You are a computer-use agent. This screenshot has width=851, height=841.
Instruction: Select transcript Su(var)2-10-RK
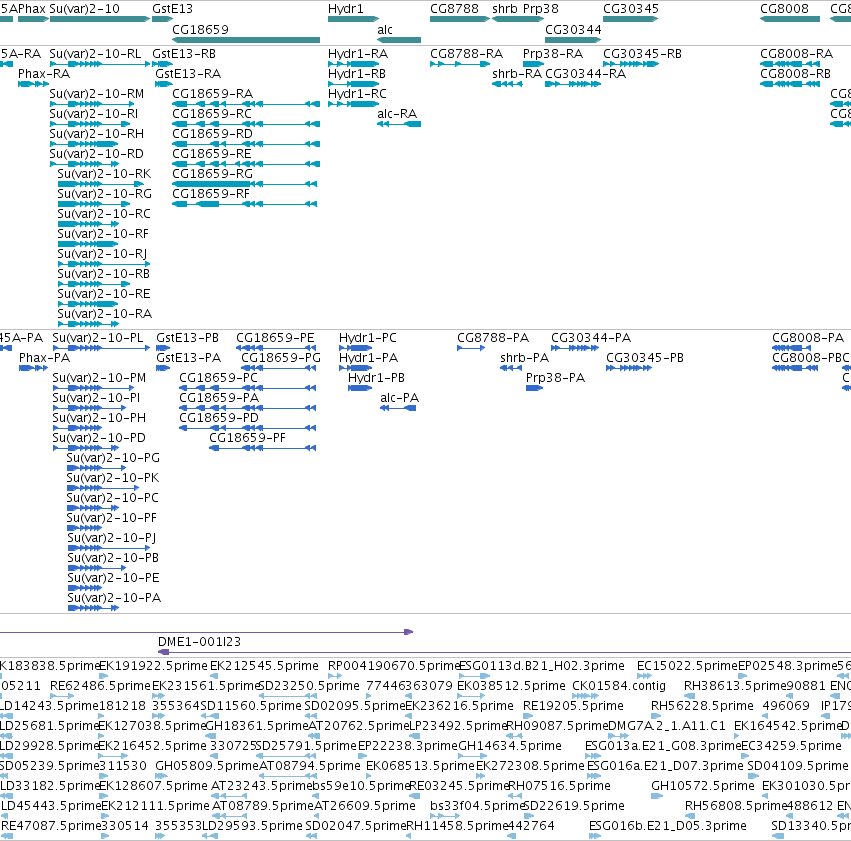[x=101, y=184]
